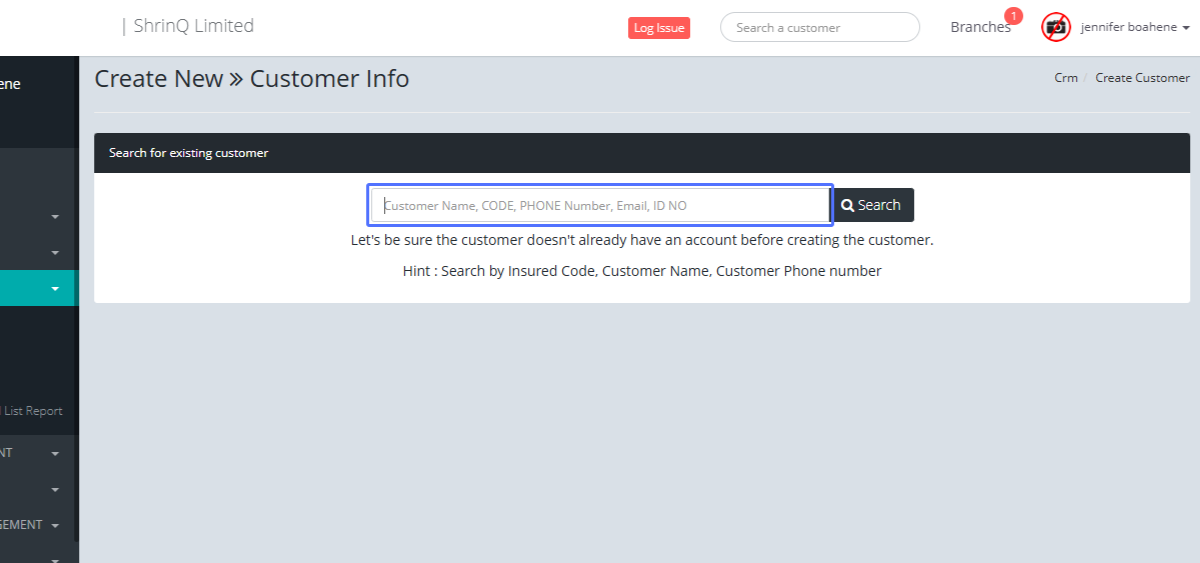
Task: Expand the arrow directly above teal sidebar item
Action: [55, 252]
